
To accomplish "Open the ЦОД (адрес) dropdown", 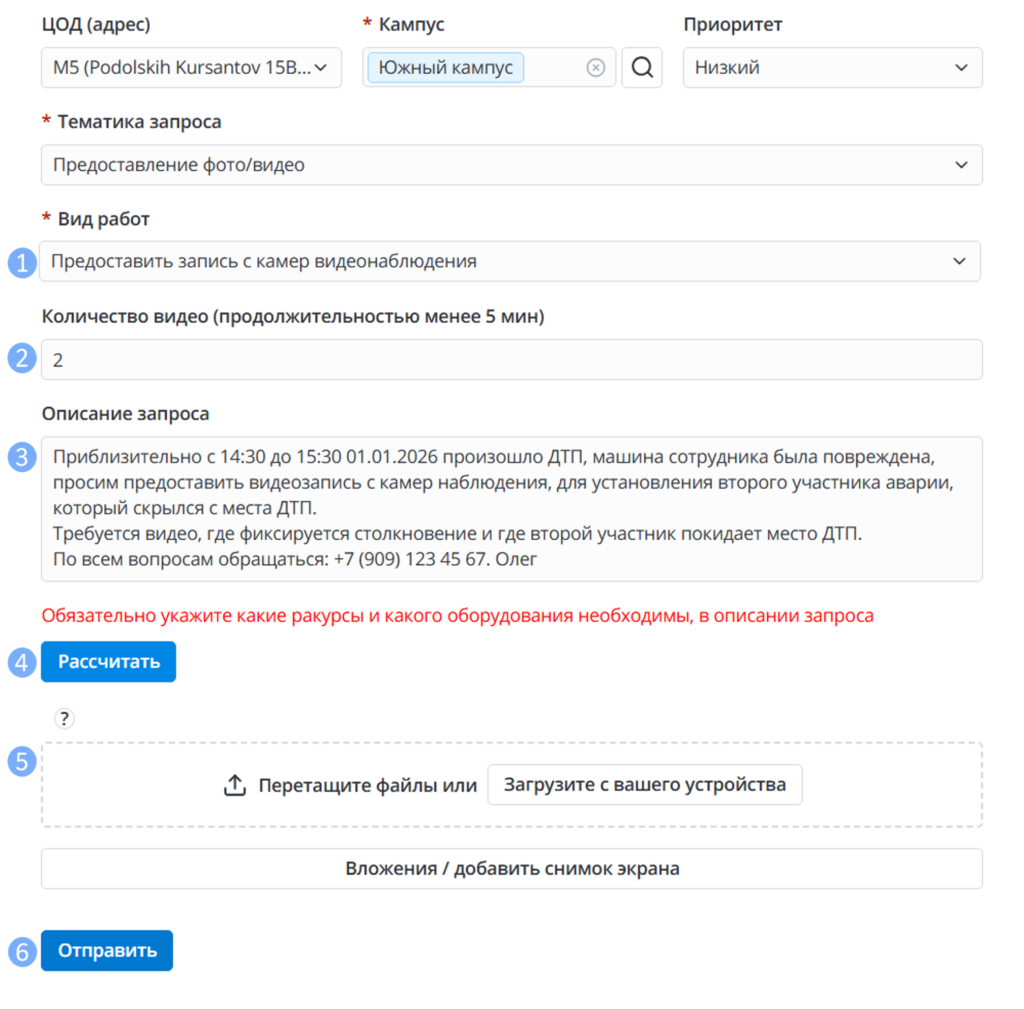I will [191, 67].
